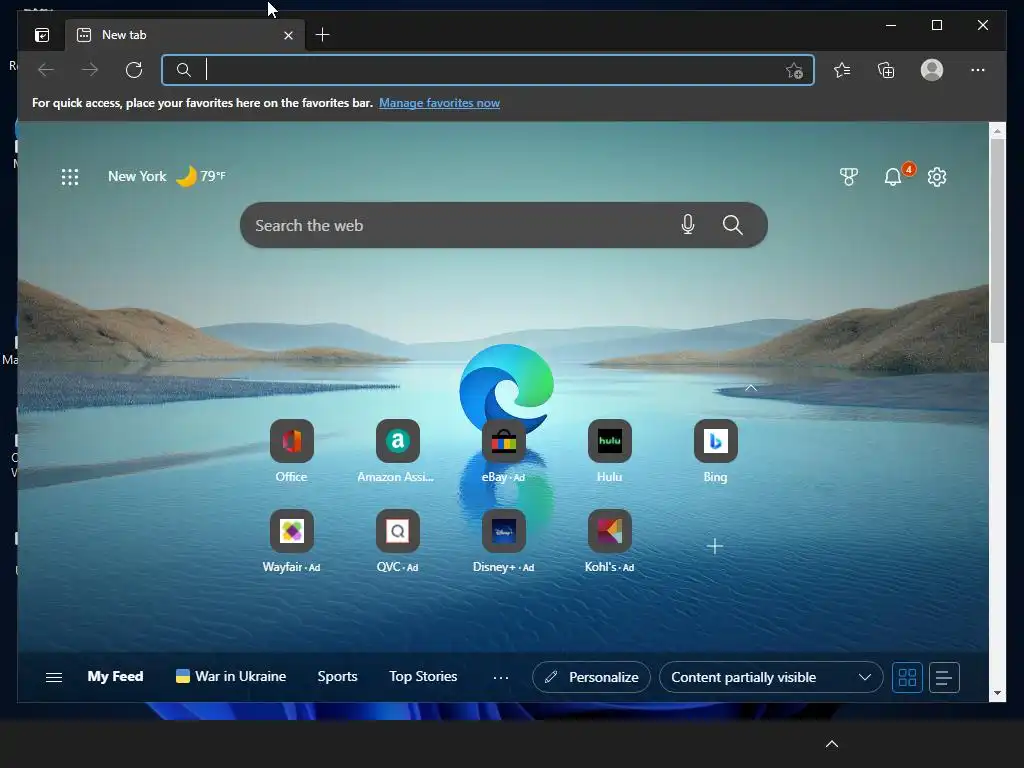Show hidden icons chevron in taskbar
The height and width of the screenshot is (768, 1024).
[832, 744]
